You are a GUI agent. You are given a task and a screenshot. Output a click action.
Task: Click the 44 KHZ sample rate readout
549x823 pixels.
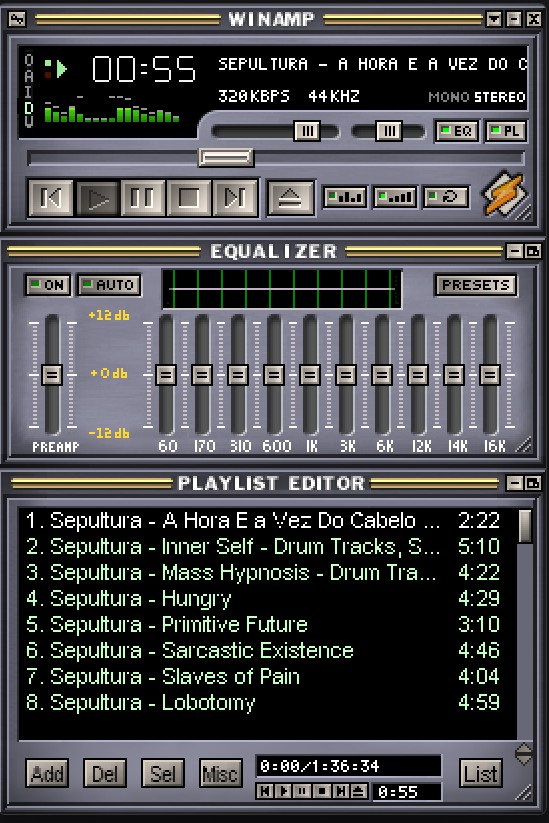(334, 97)
